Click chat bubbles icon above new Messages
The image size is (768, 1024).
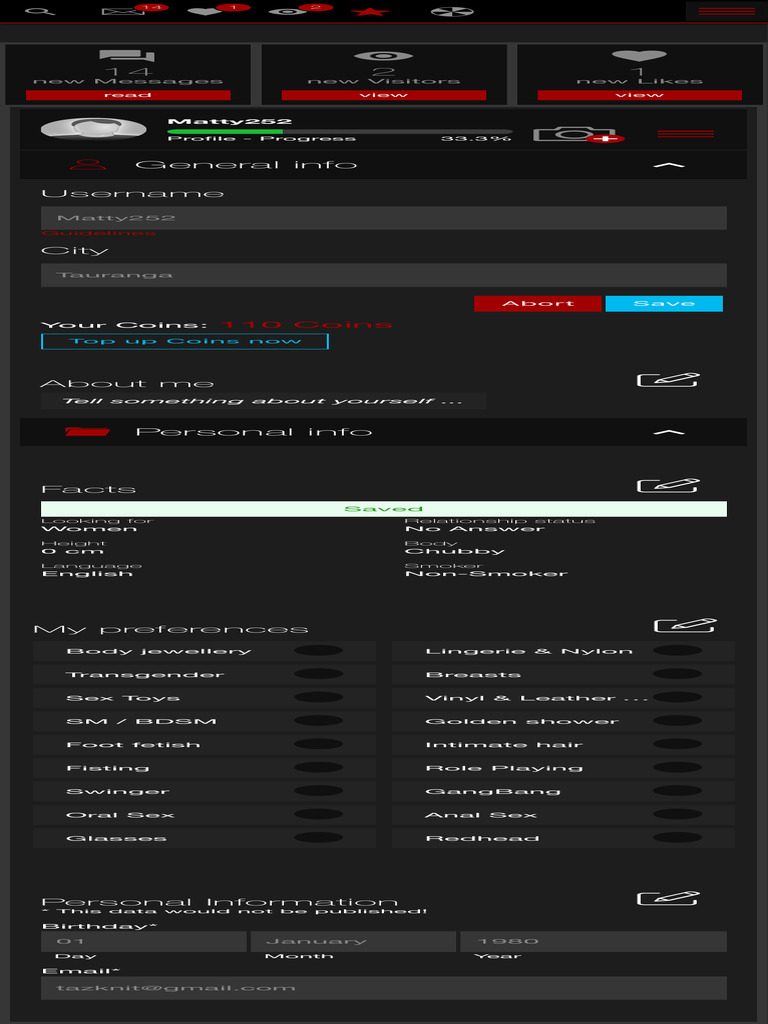tap(127, 57)
